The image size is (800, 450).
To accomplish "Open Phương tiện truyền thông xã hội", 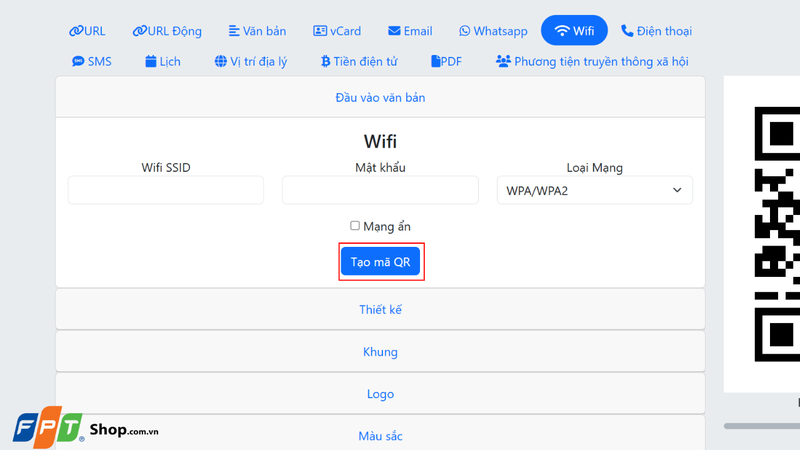I will [592, 62].
